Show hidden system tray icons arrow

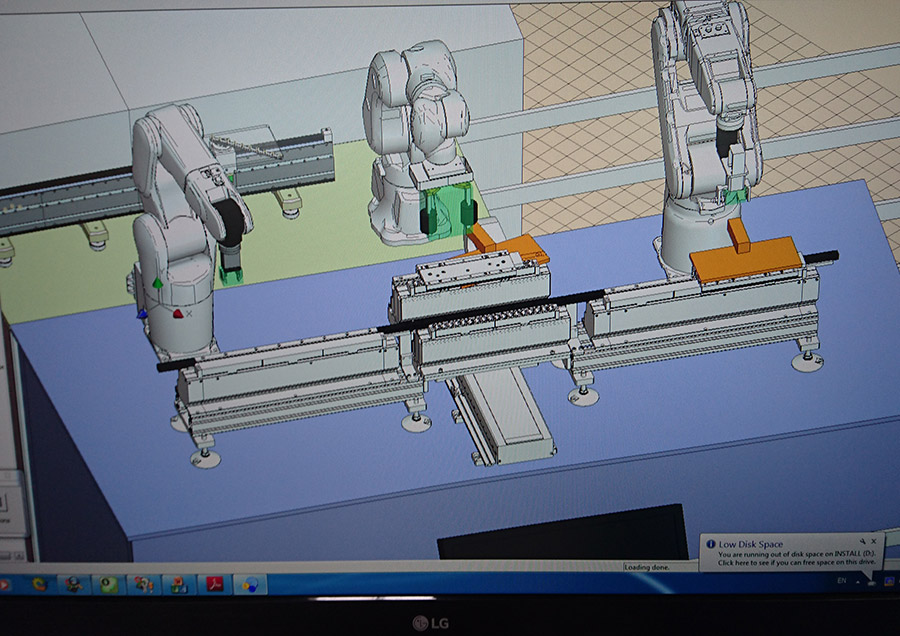[x=856, y=580]
